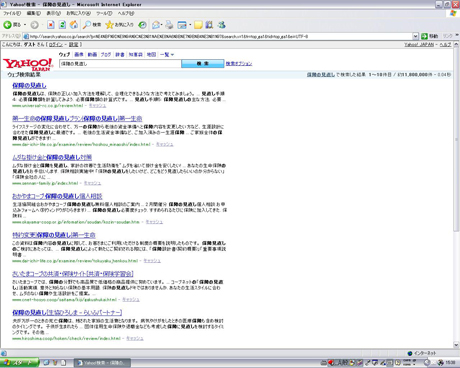Screen dimensions: 460x368
Task: Open the ヘルプ menu in menu bar
Action: [126, 13]
